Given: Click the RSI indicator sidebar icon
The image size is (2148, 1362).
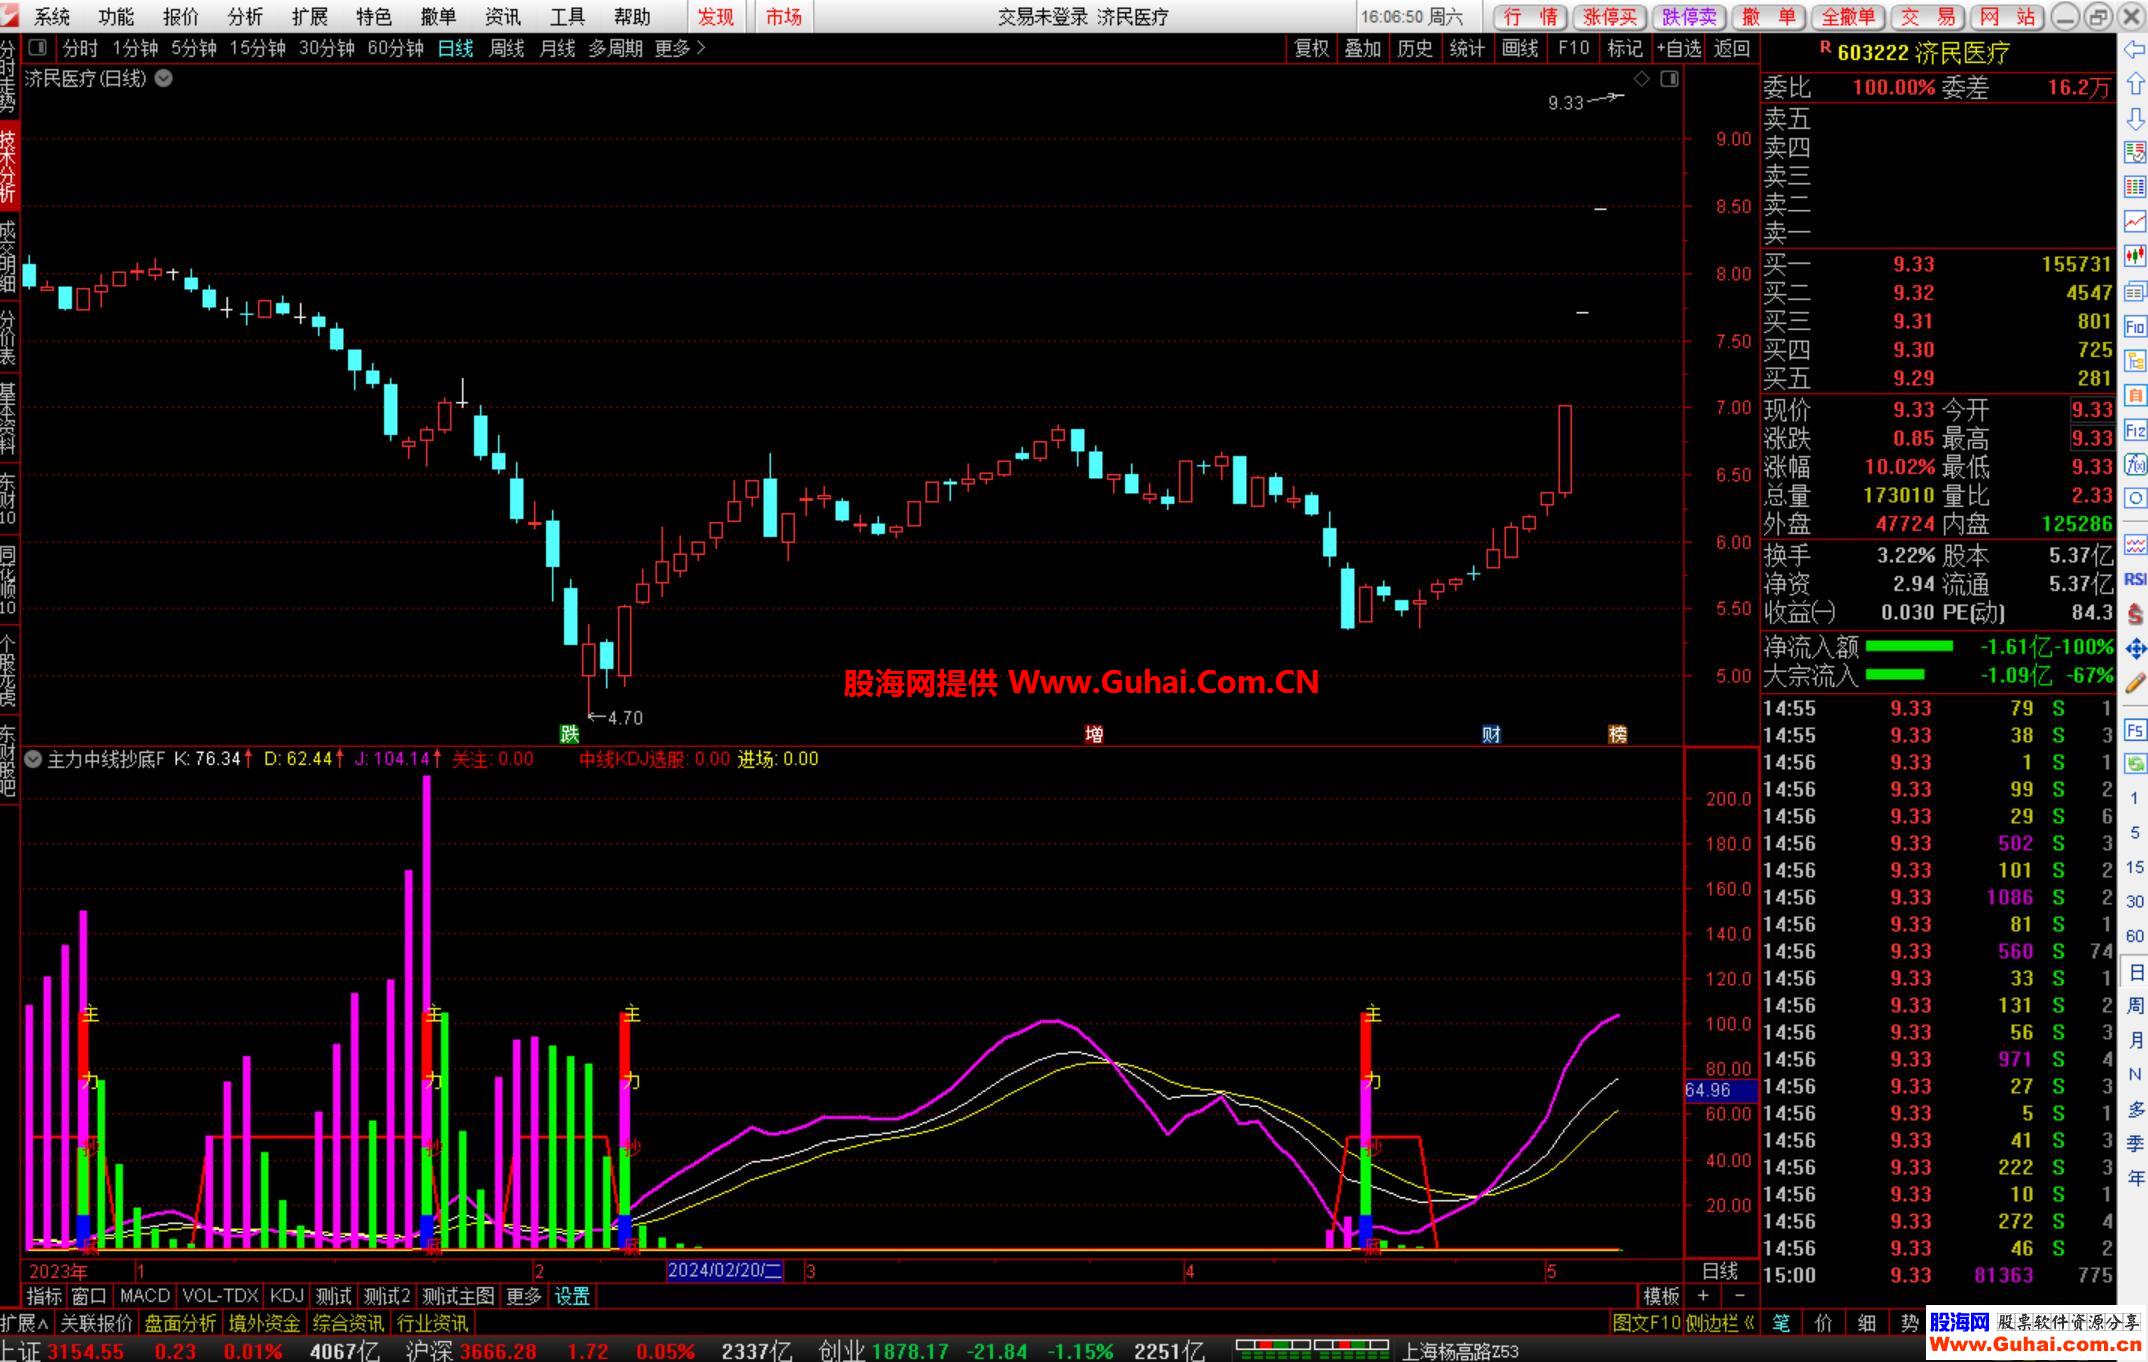Looking at the screenshot, I should pyautogui.click(x=2134, y=579).
